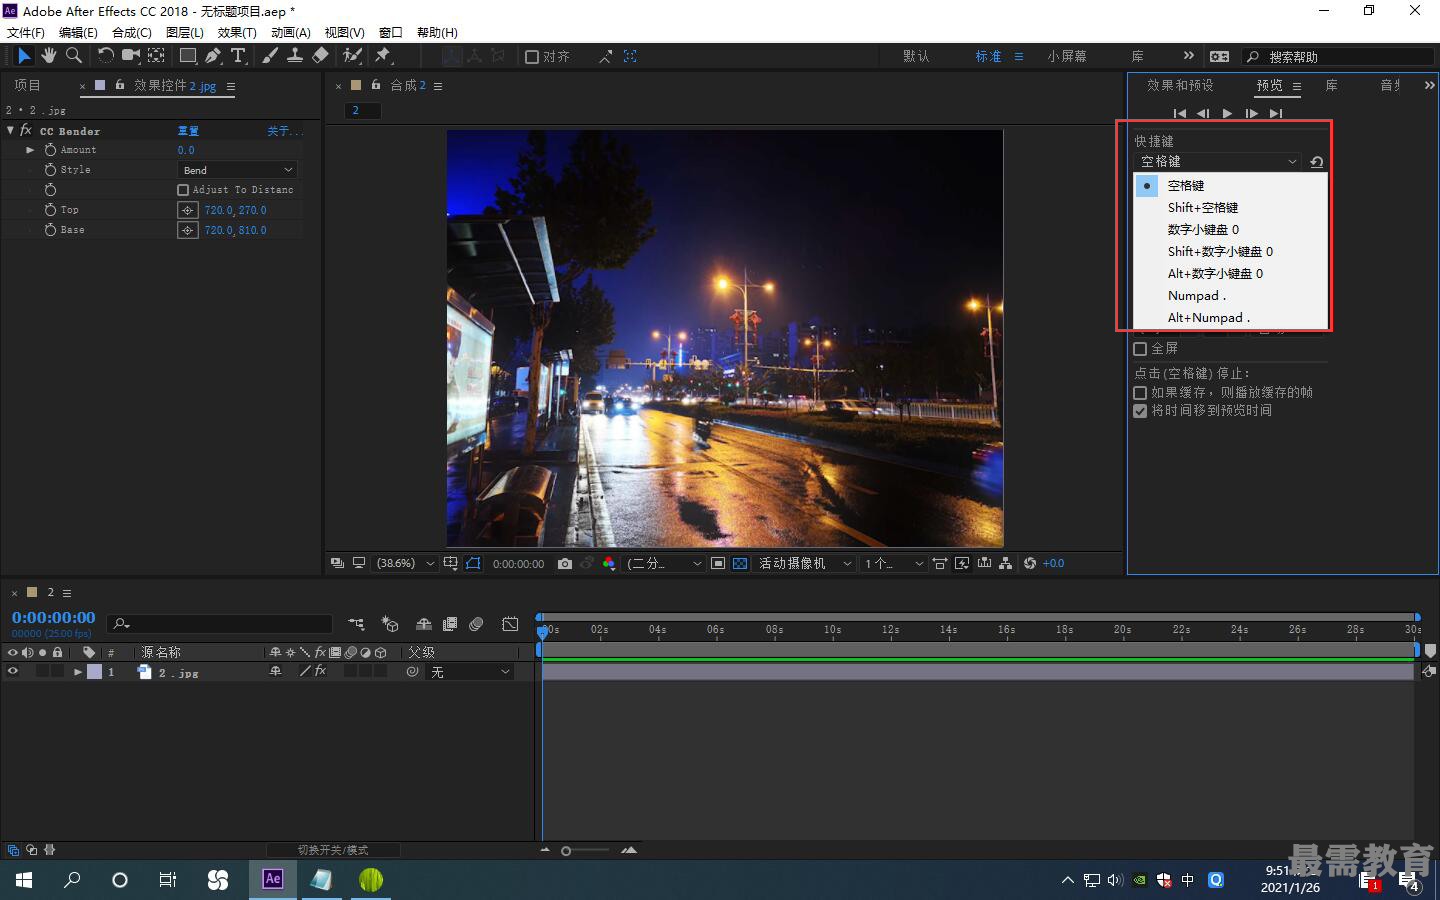Click the reset exposure icon
The width and height of the screenshot is (1440, 900).
pos(1030,564)
